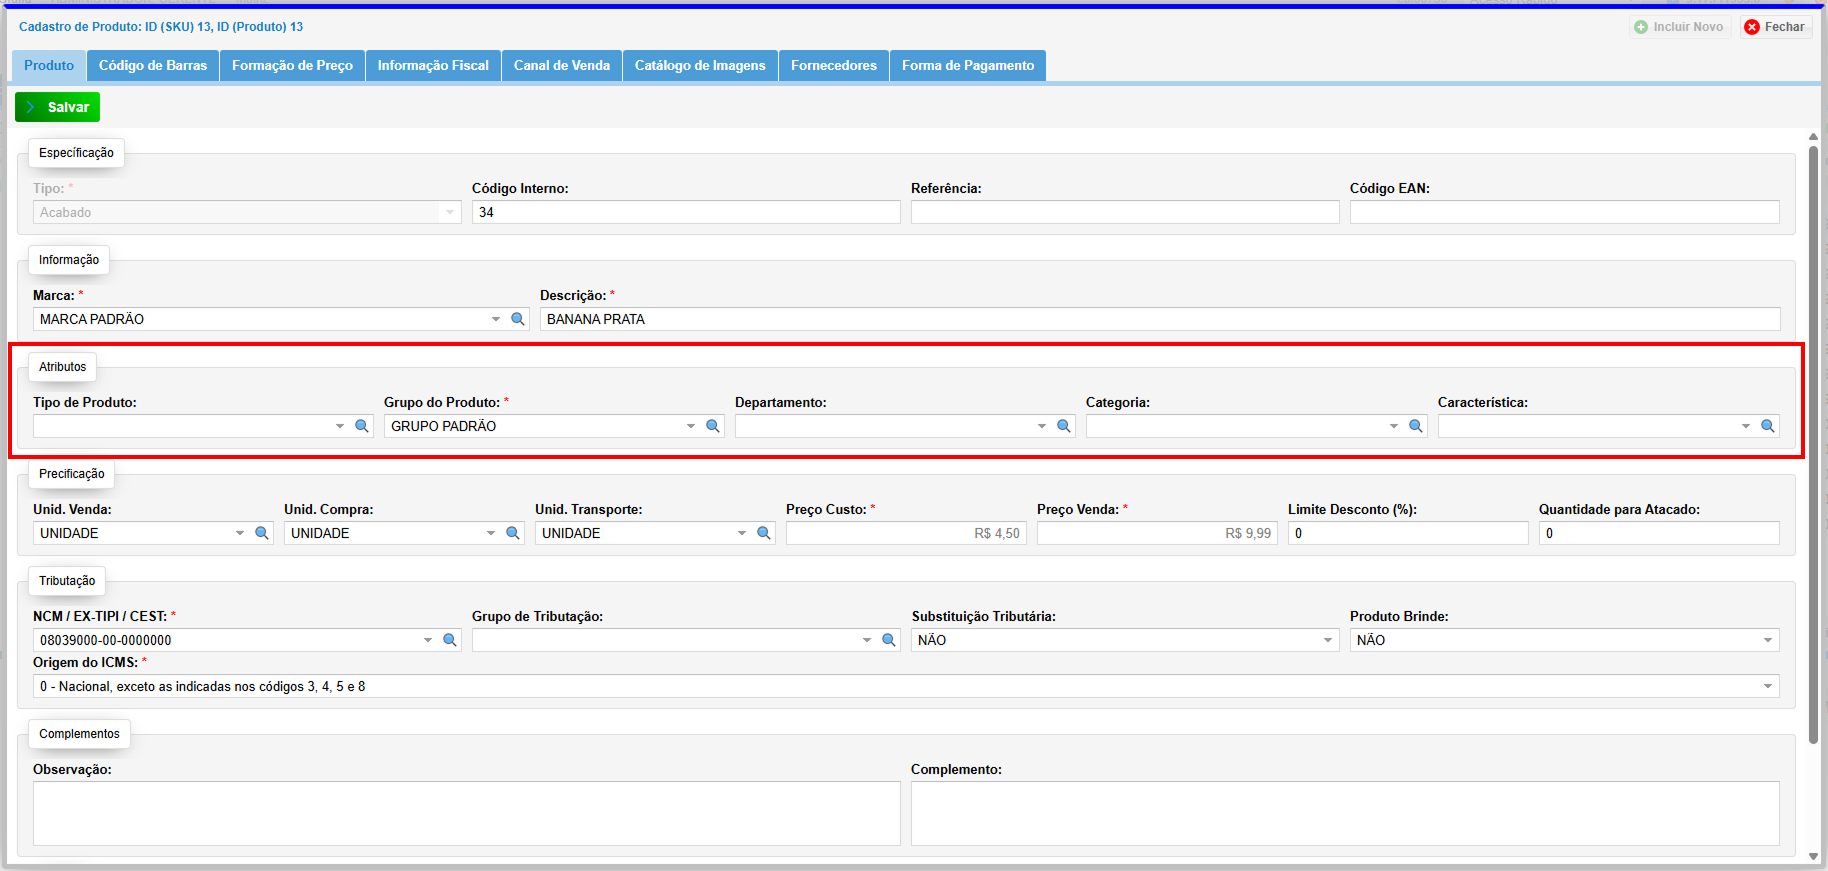Click search icon beside Grupo de Tributação
Screen dimensions: 1828x871
point(889,640)
